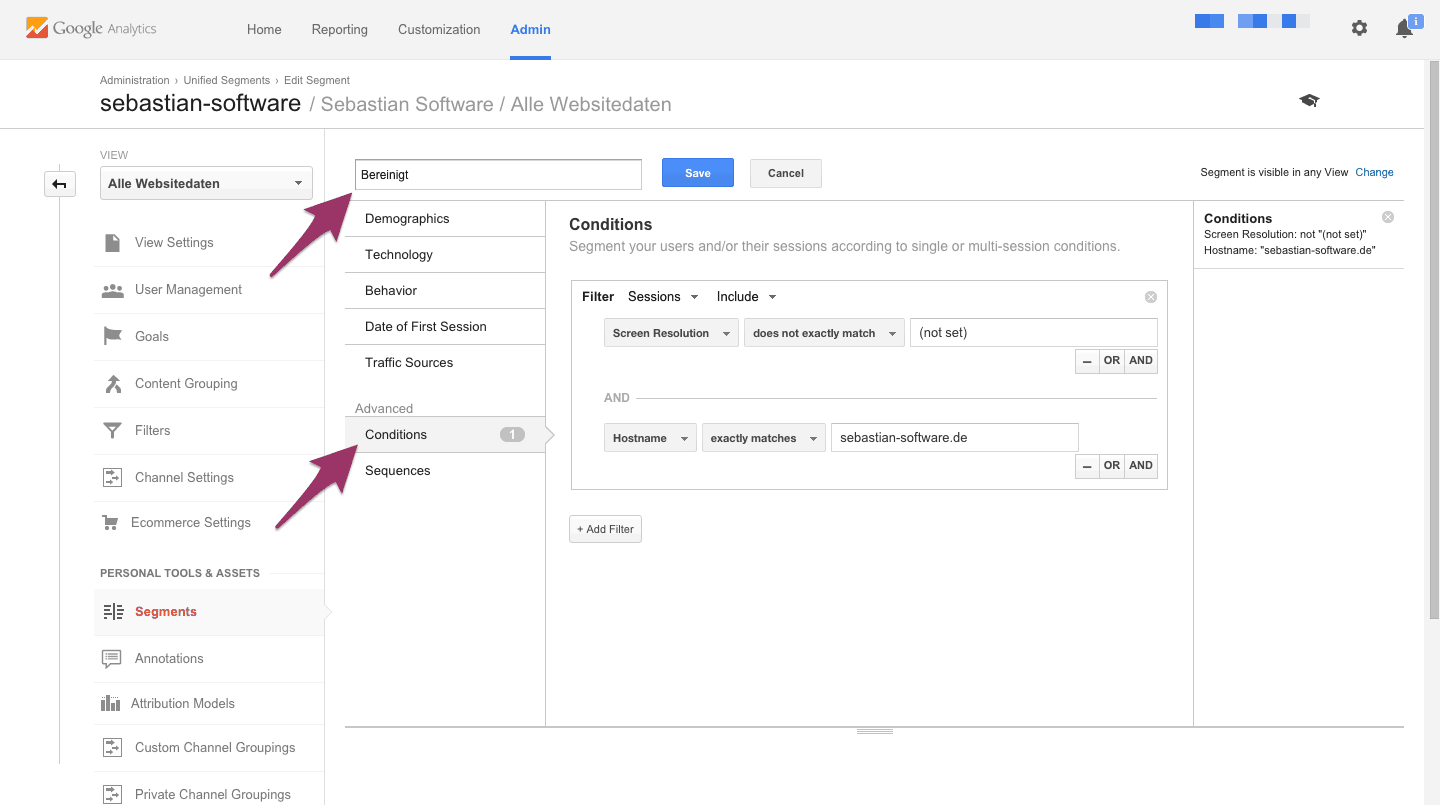Viewport: 1440px width, 805px height.
Task: Click minus button on Hostname row
Action: tap(1087, 466)
